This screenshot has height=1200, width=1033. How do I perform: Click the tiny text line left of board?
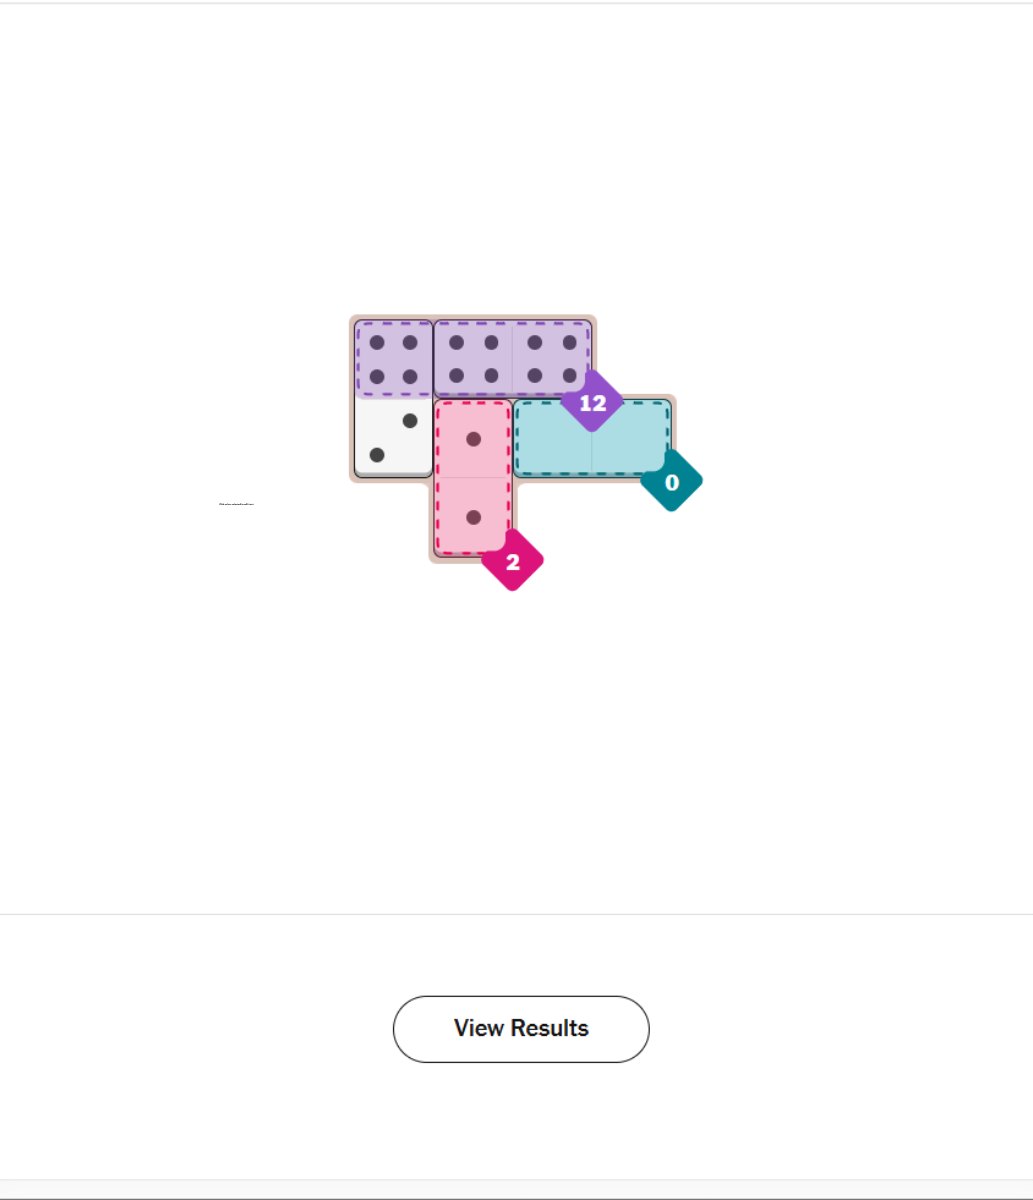pyautogui.click(x=236, y=504)
